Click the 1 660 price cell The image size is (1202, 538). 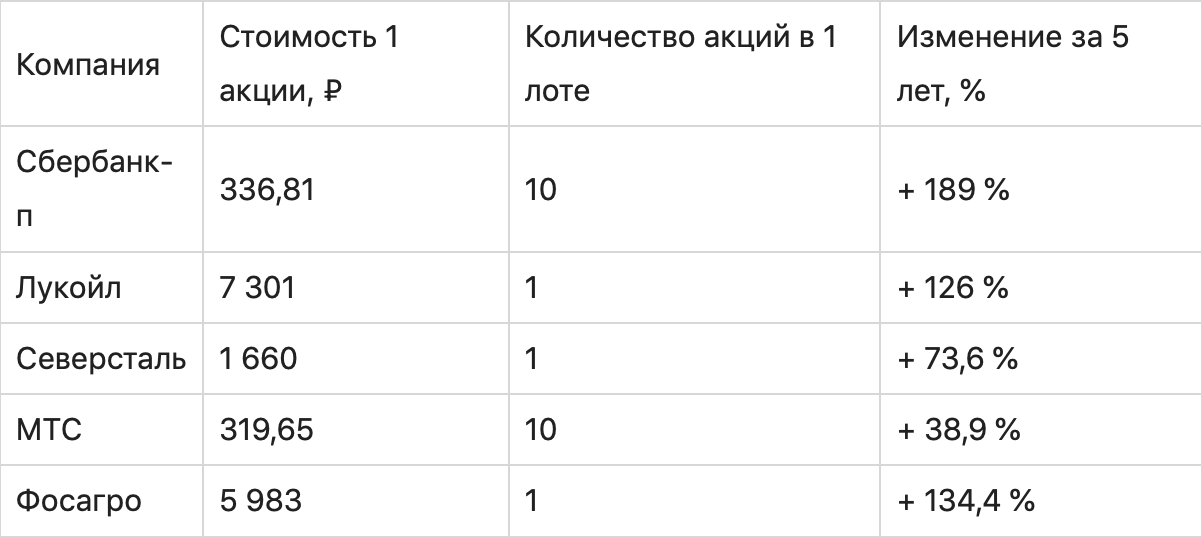[258, 359]
